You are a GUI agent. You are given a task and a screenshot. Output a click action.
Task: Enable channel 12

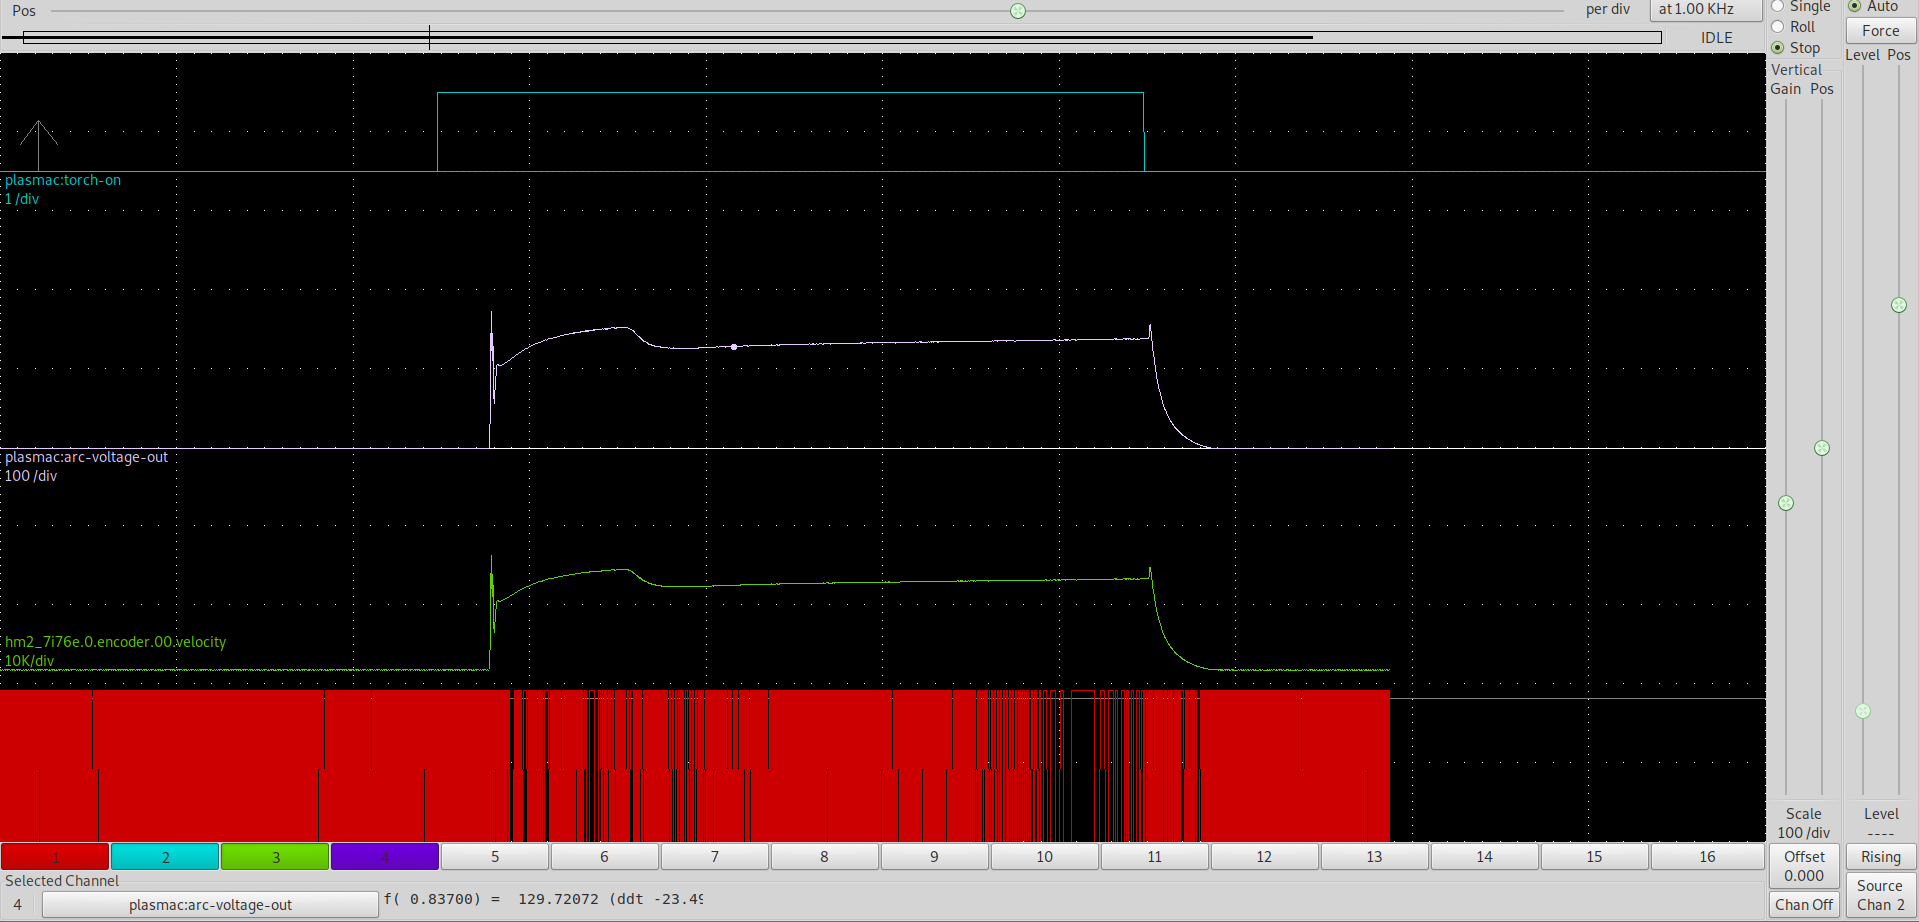1265,857
